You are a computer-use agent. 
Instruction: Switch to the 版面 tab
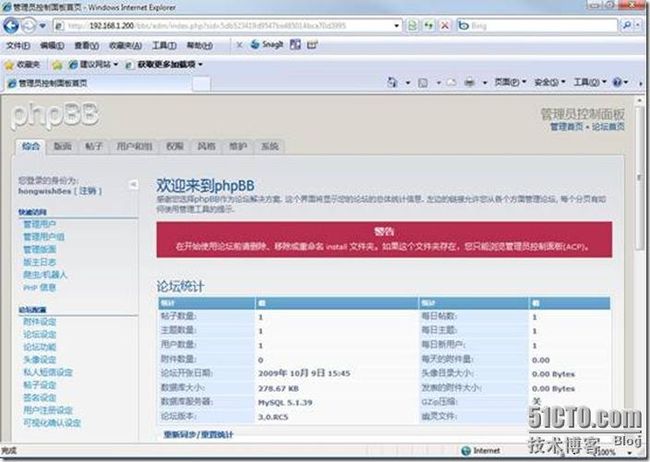pyautogui.click(x=63, y=146)
